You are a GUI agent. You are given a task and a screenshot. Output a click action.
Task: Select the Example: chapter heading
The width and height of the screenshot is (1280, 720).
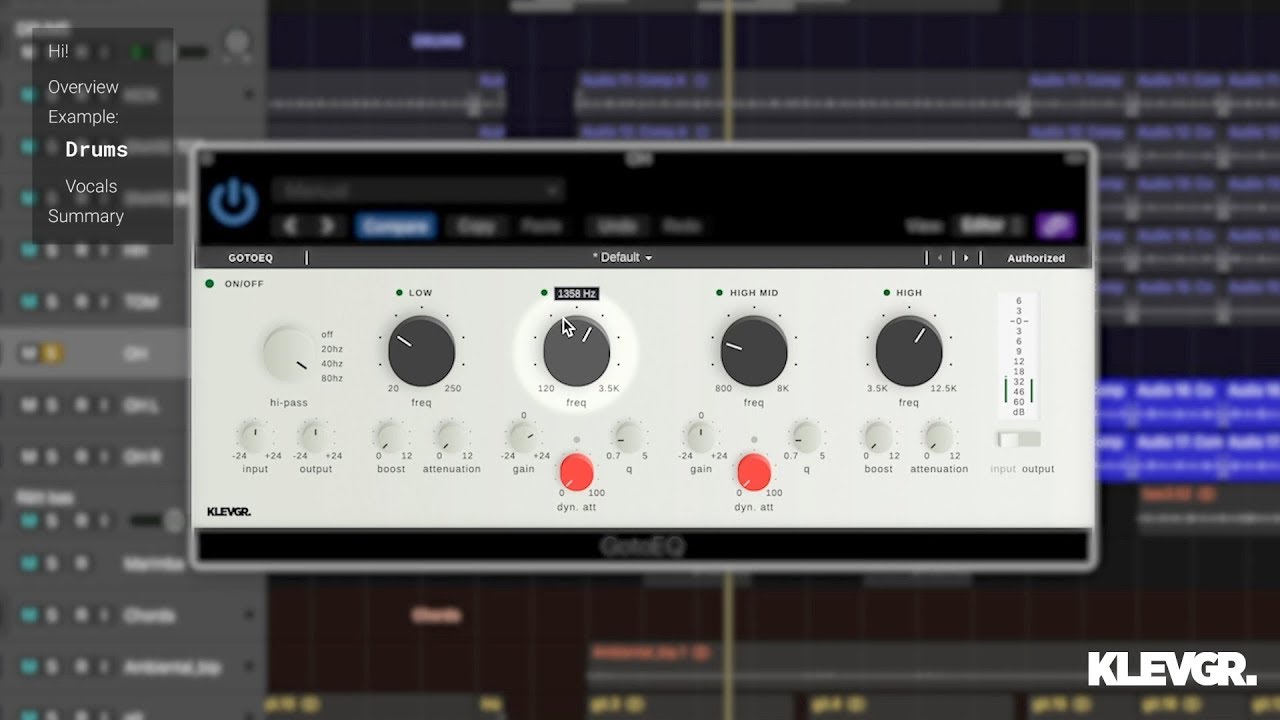pyautogui.click(x=83, y=117)
